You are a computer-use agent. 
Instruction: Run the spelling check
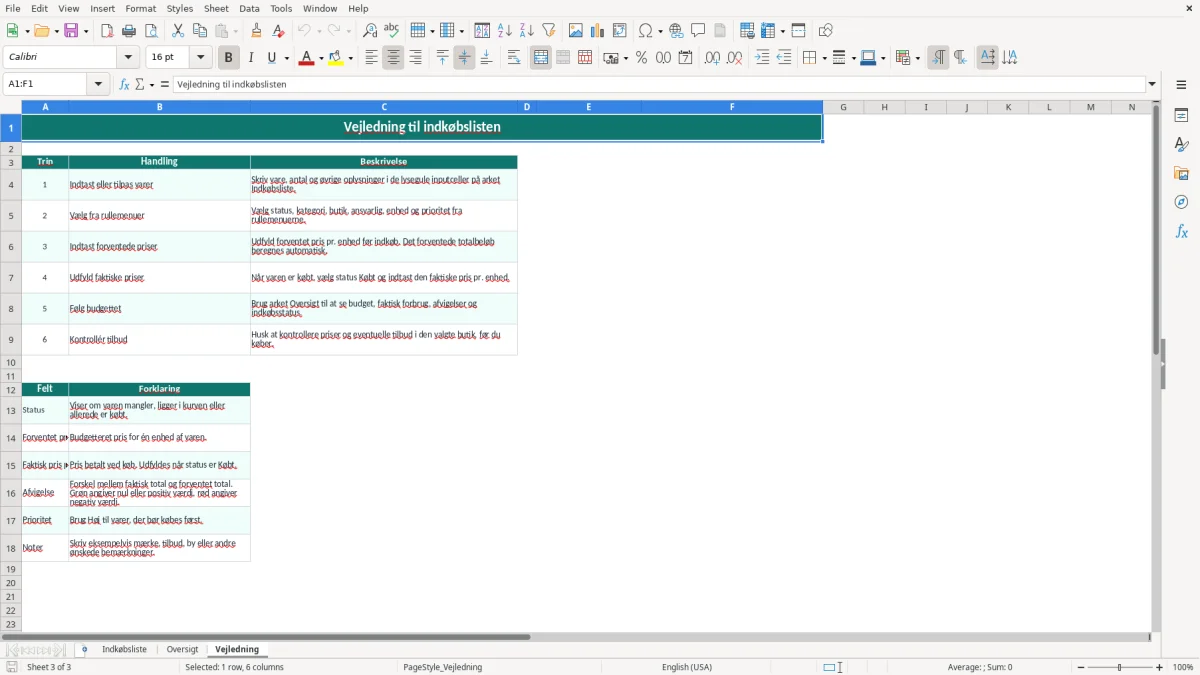392,31
